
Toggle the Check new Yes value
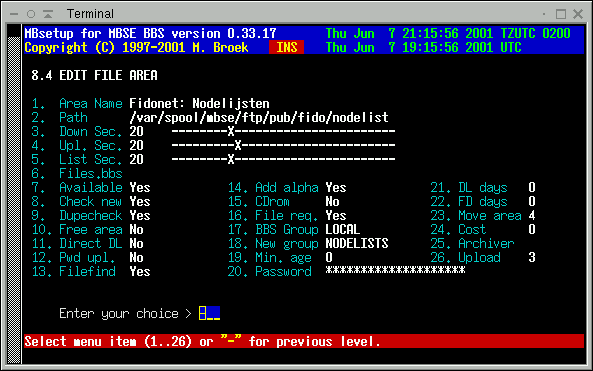[x=140, y=201]
